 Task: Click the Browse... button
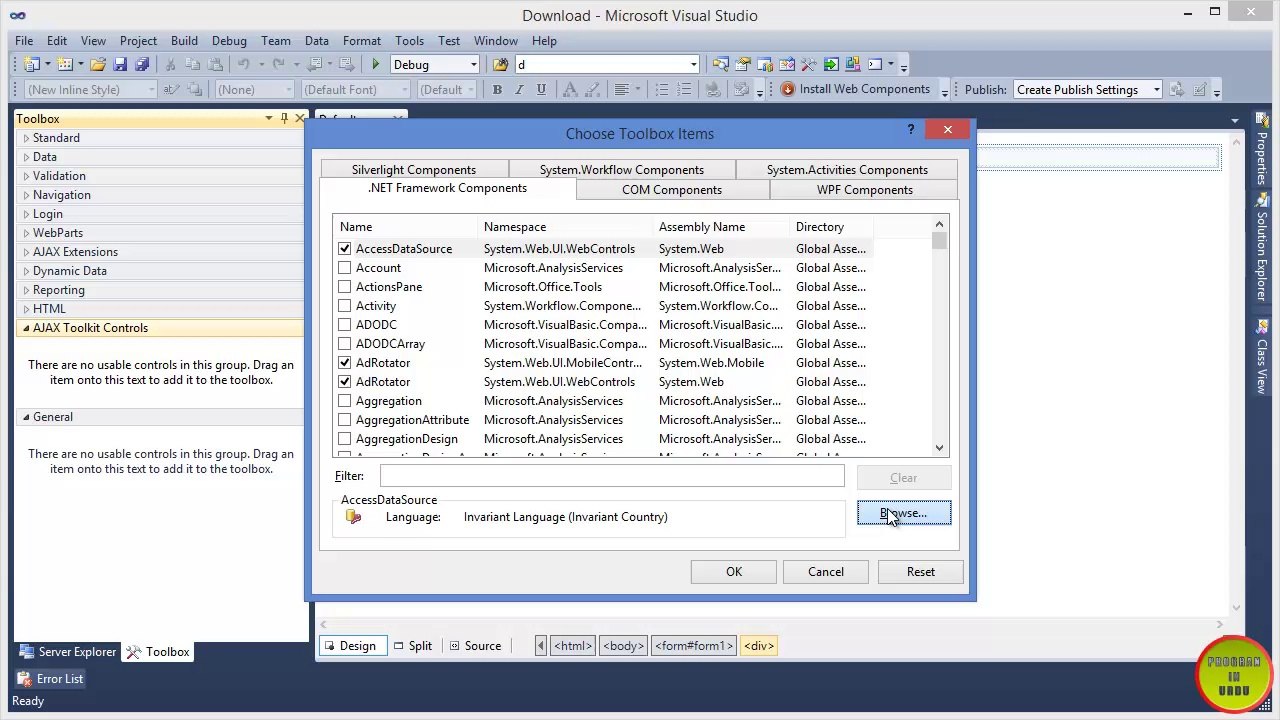pyautogui.click(x=904, y=513)
